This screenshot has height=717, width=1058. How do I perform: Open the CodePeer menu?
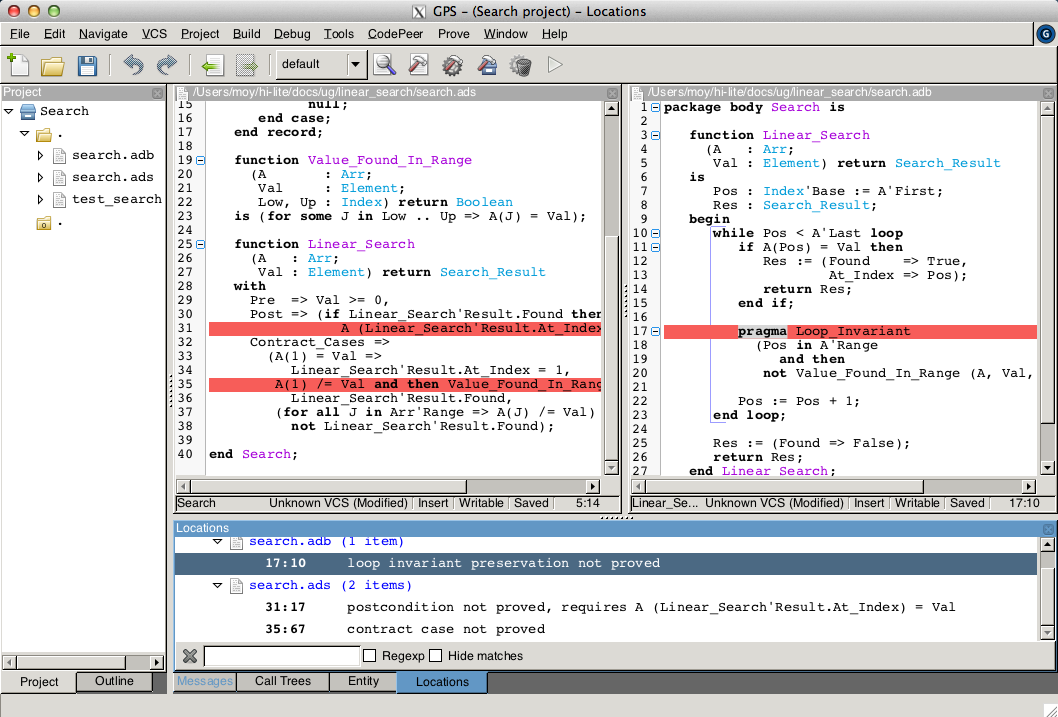tap(395, 34)
